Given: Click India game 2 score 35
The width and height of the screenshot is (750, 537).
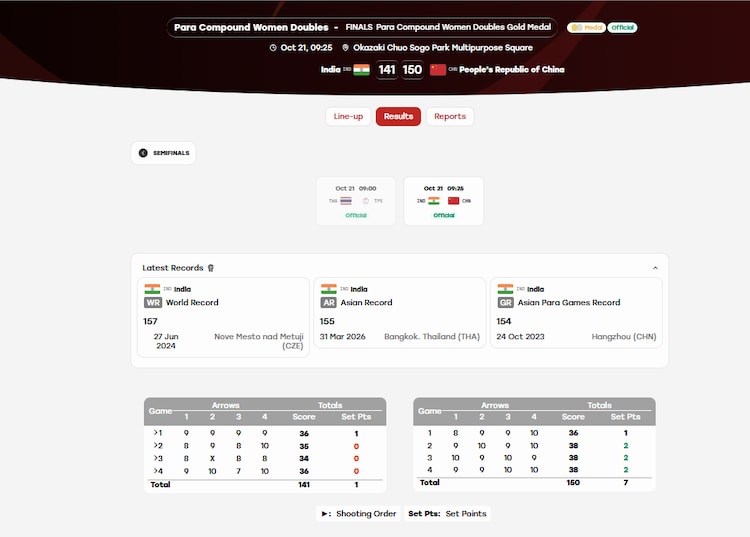Looking at the screenshot, I should 304,446.
